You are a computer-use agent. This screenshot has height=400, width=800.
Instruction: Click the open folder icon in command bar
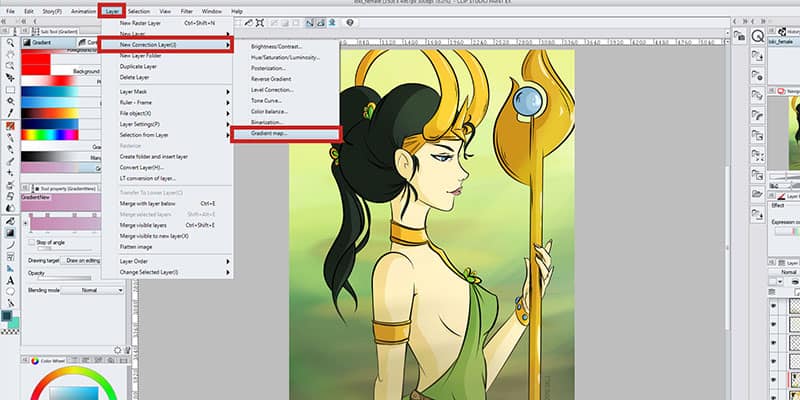click(758, 194)
